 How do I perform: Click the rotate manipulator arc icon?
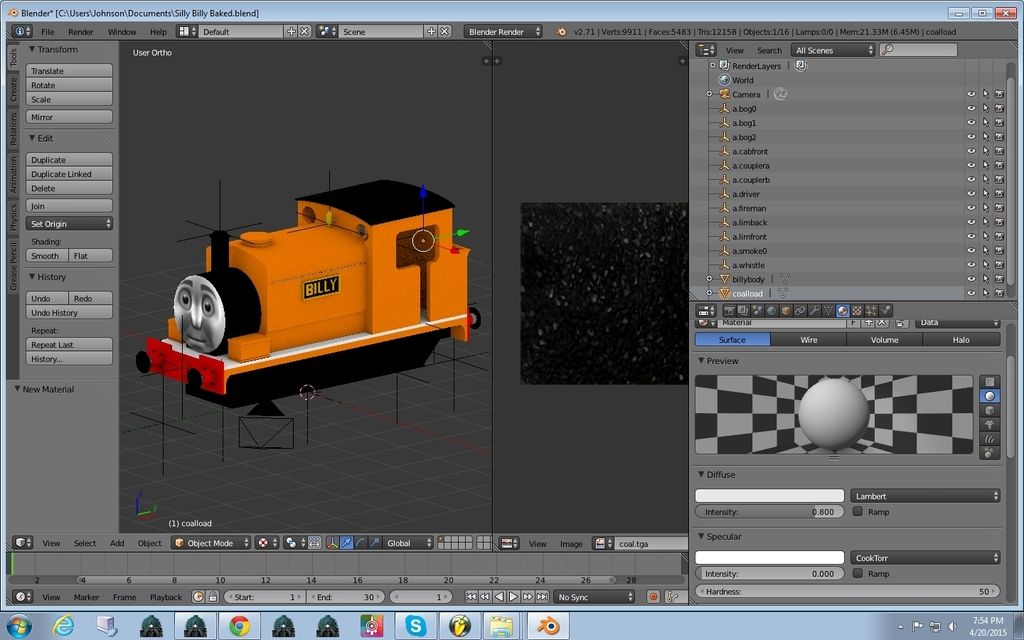click(360, 543)
